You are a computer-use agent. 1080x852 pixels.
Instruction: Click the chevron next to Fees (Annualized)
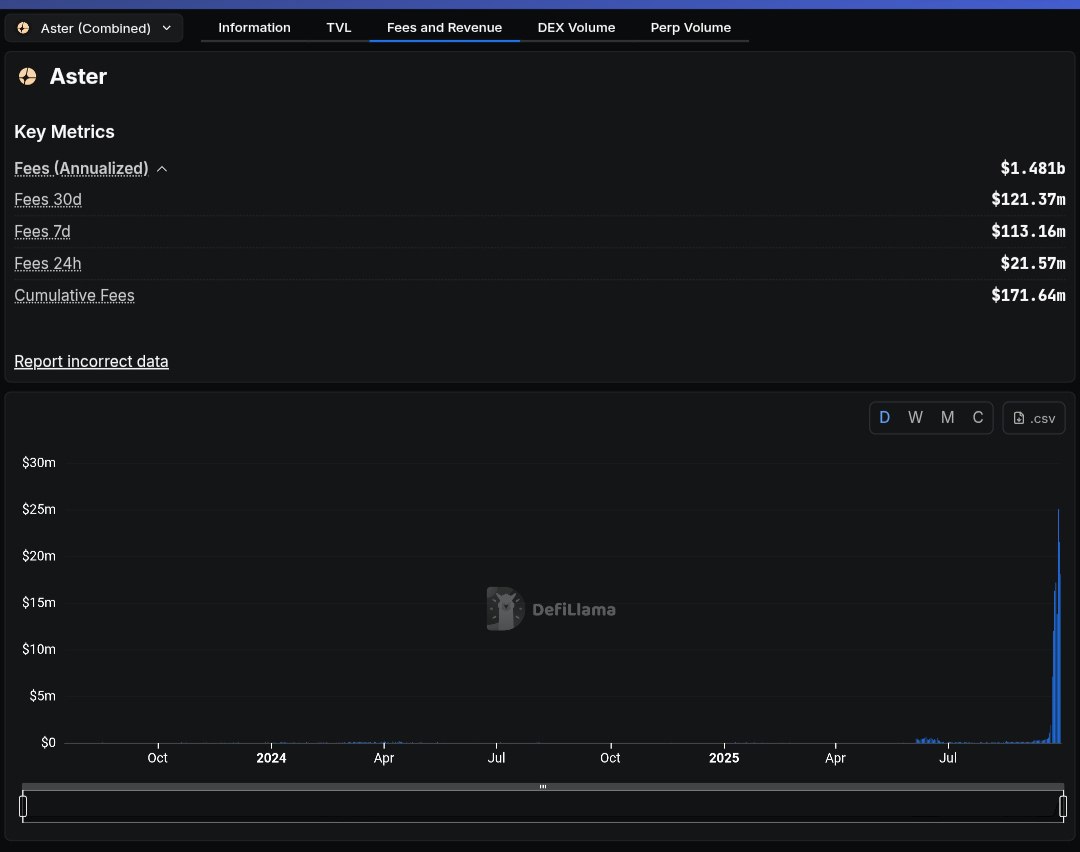coord(162,169)
